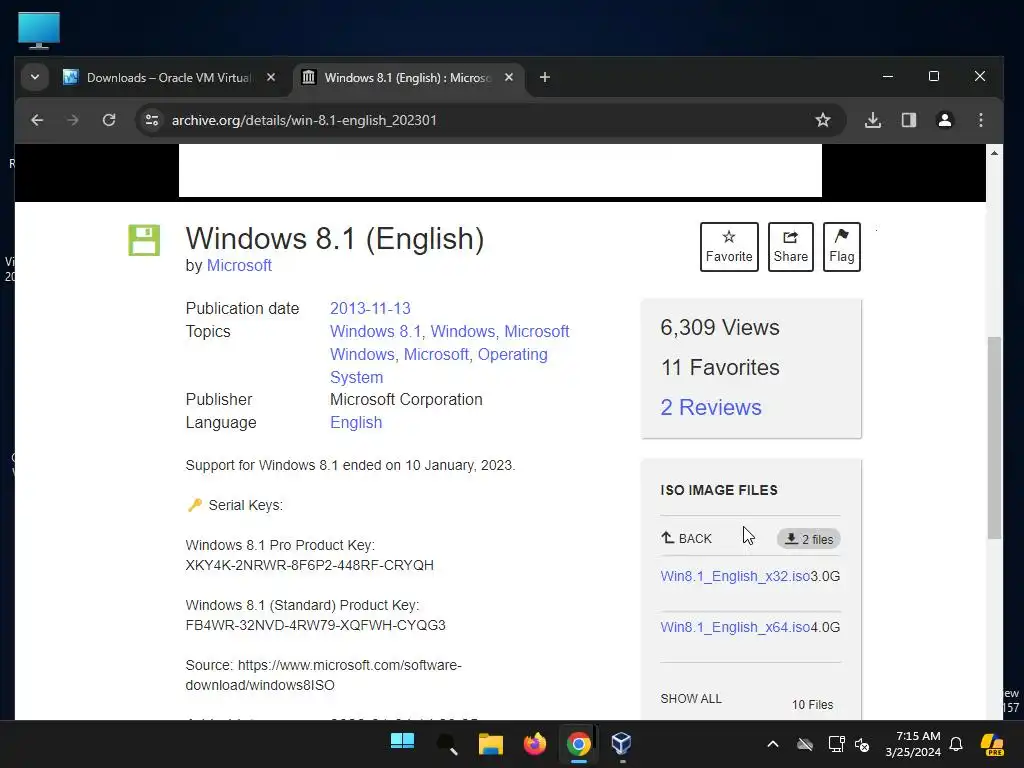Flag this archive item
This screenshot has width=1024, height=768.
[841, 247]
